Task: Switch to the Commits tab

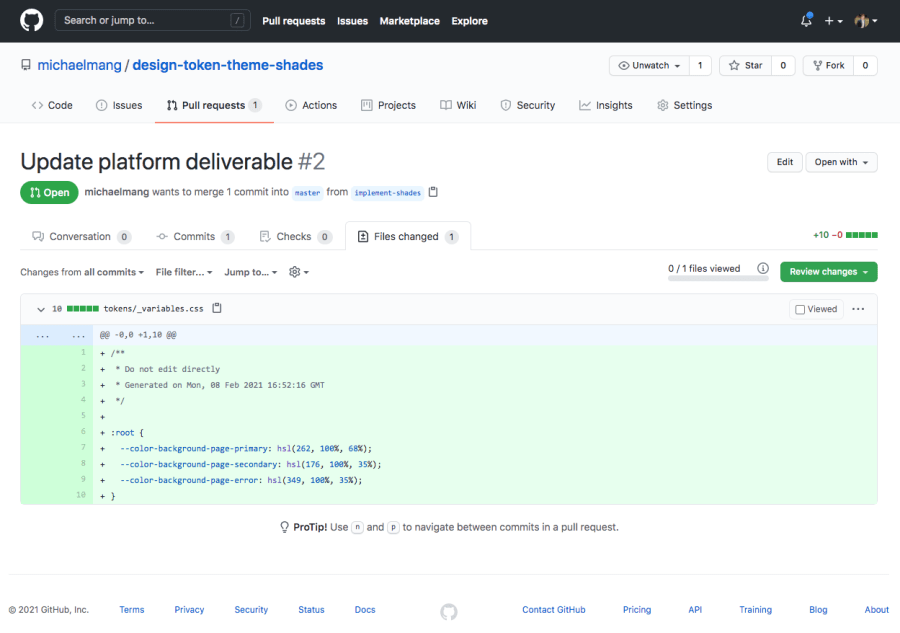Action: coord(195,236)
